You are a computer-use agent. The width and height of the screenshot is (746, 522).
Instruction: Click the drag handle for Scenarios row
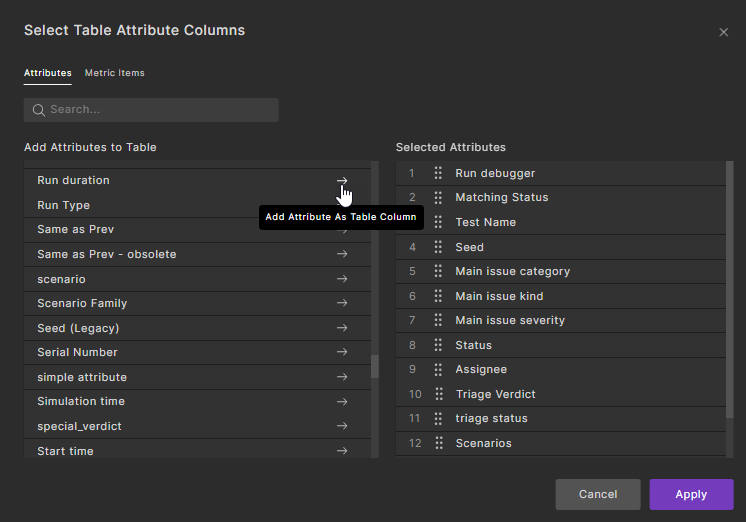click(x=438, y=443)
